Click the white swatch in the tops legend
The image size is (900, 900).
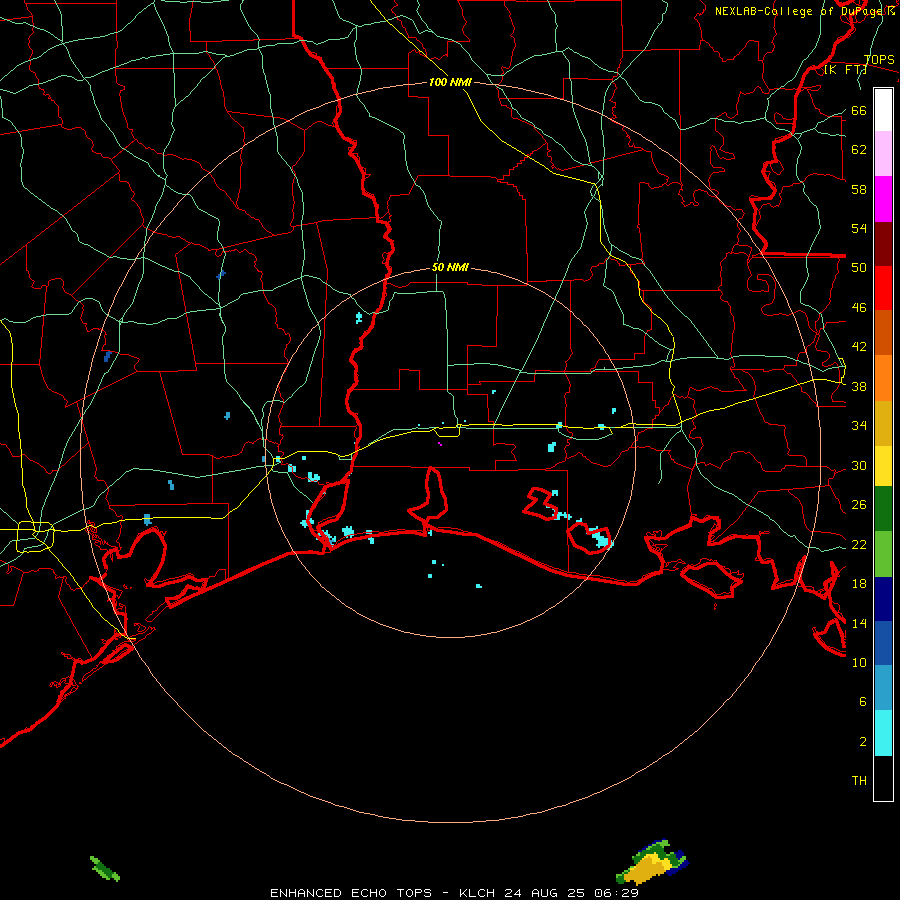(883, 110)
